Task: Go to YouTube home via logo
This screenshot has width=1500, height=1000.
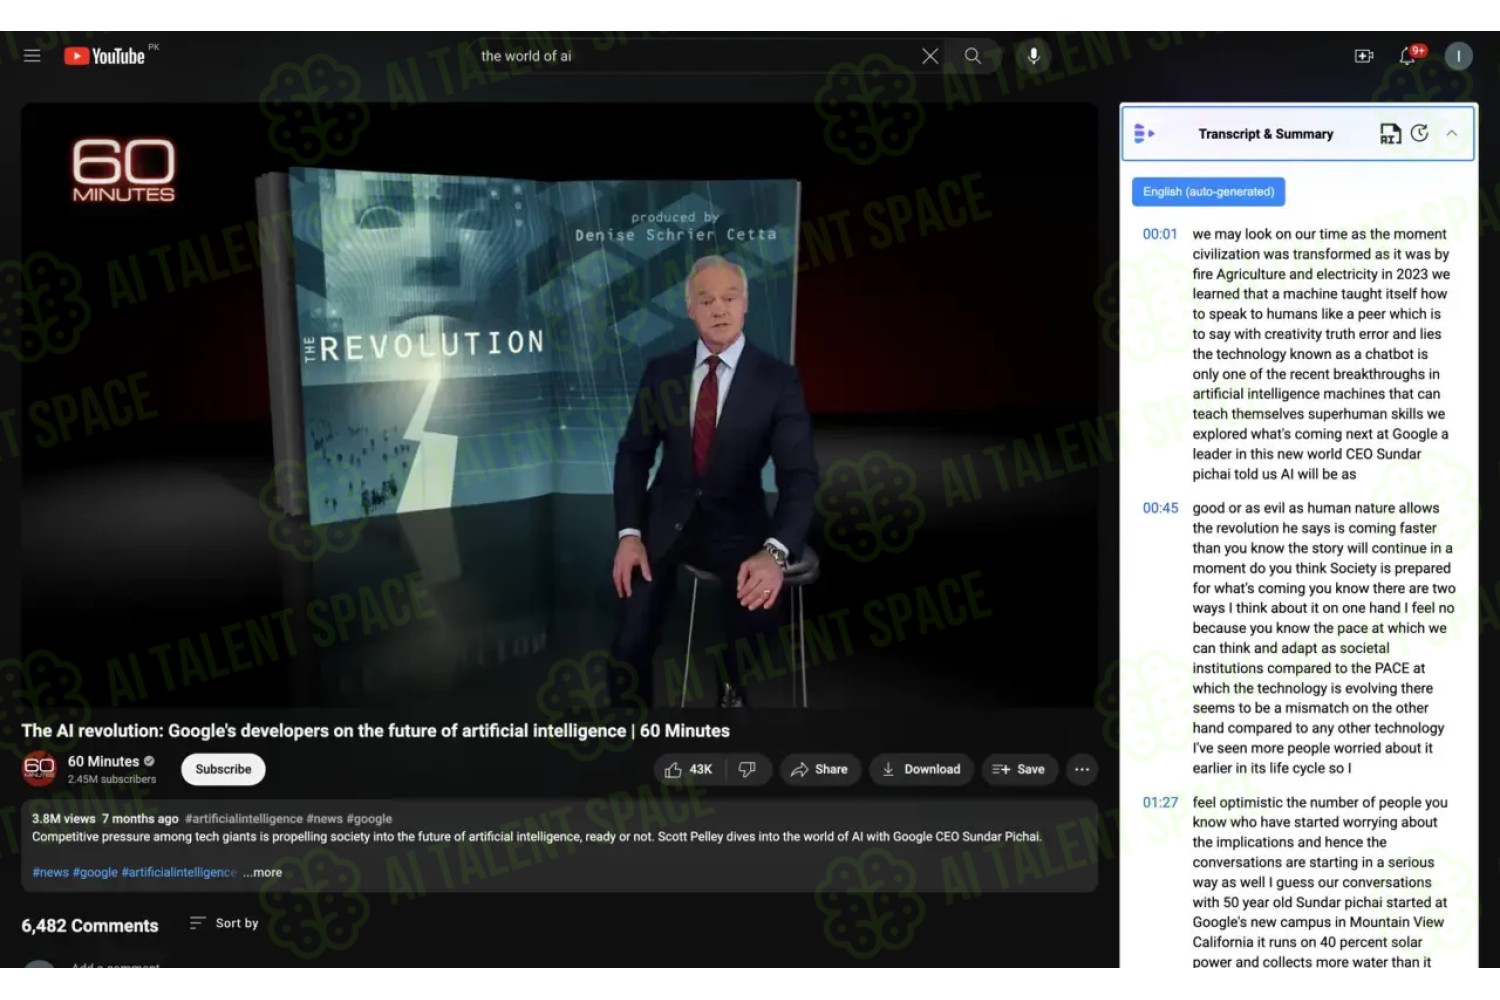Action: [x=105, y=56]
